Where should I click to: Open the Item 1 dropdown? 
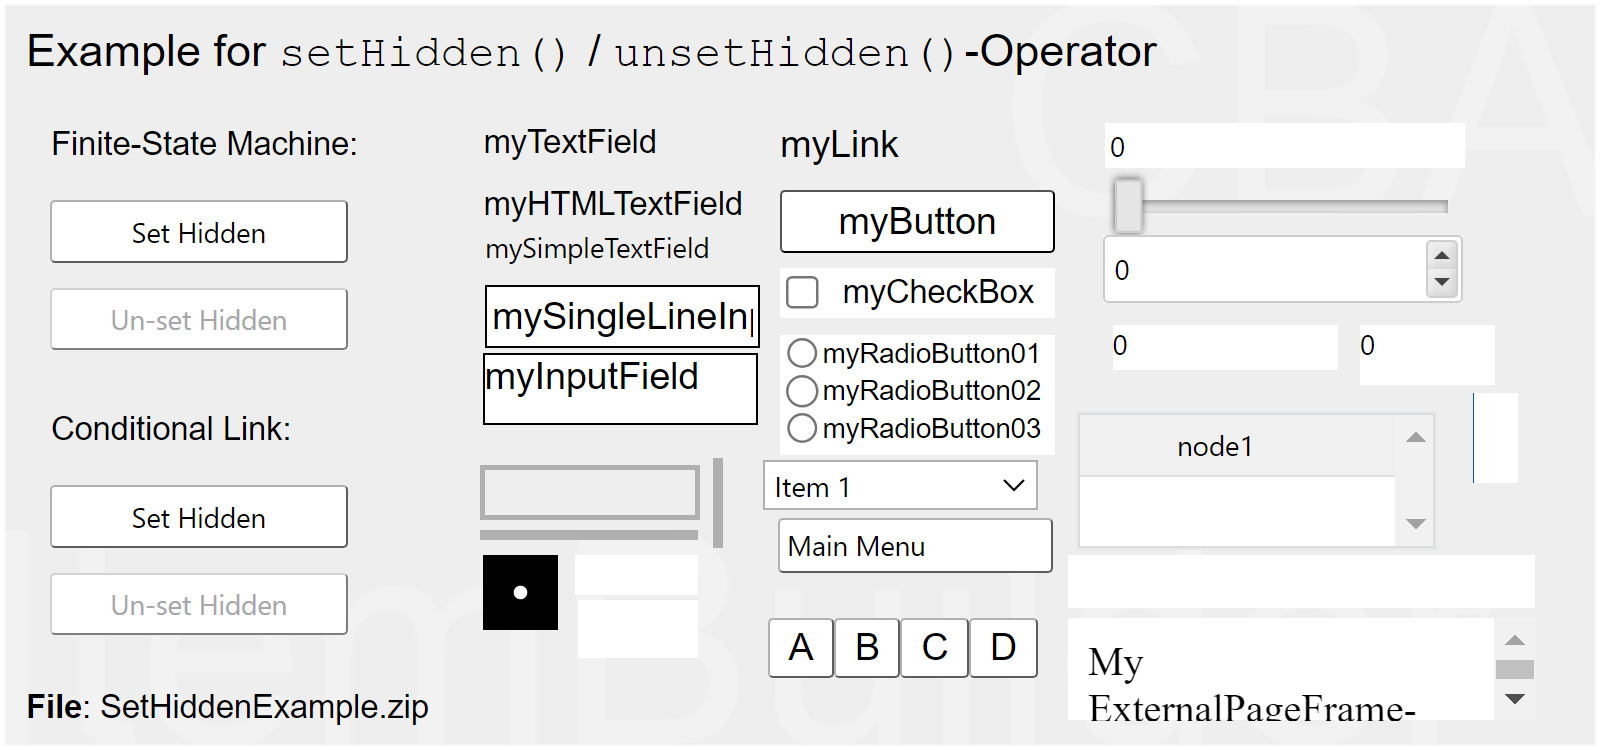(900, 486)
